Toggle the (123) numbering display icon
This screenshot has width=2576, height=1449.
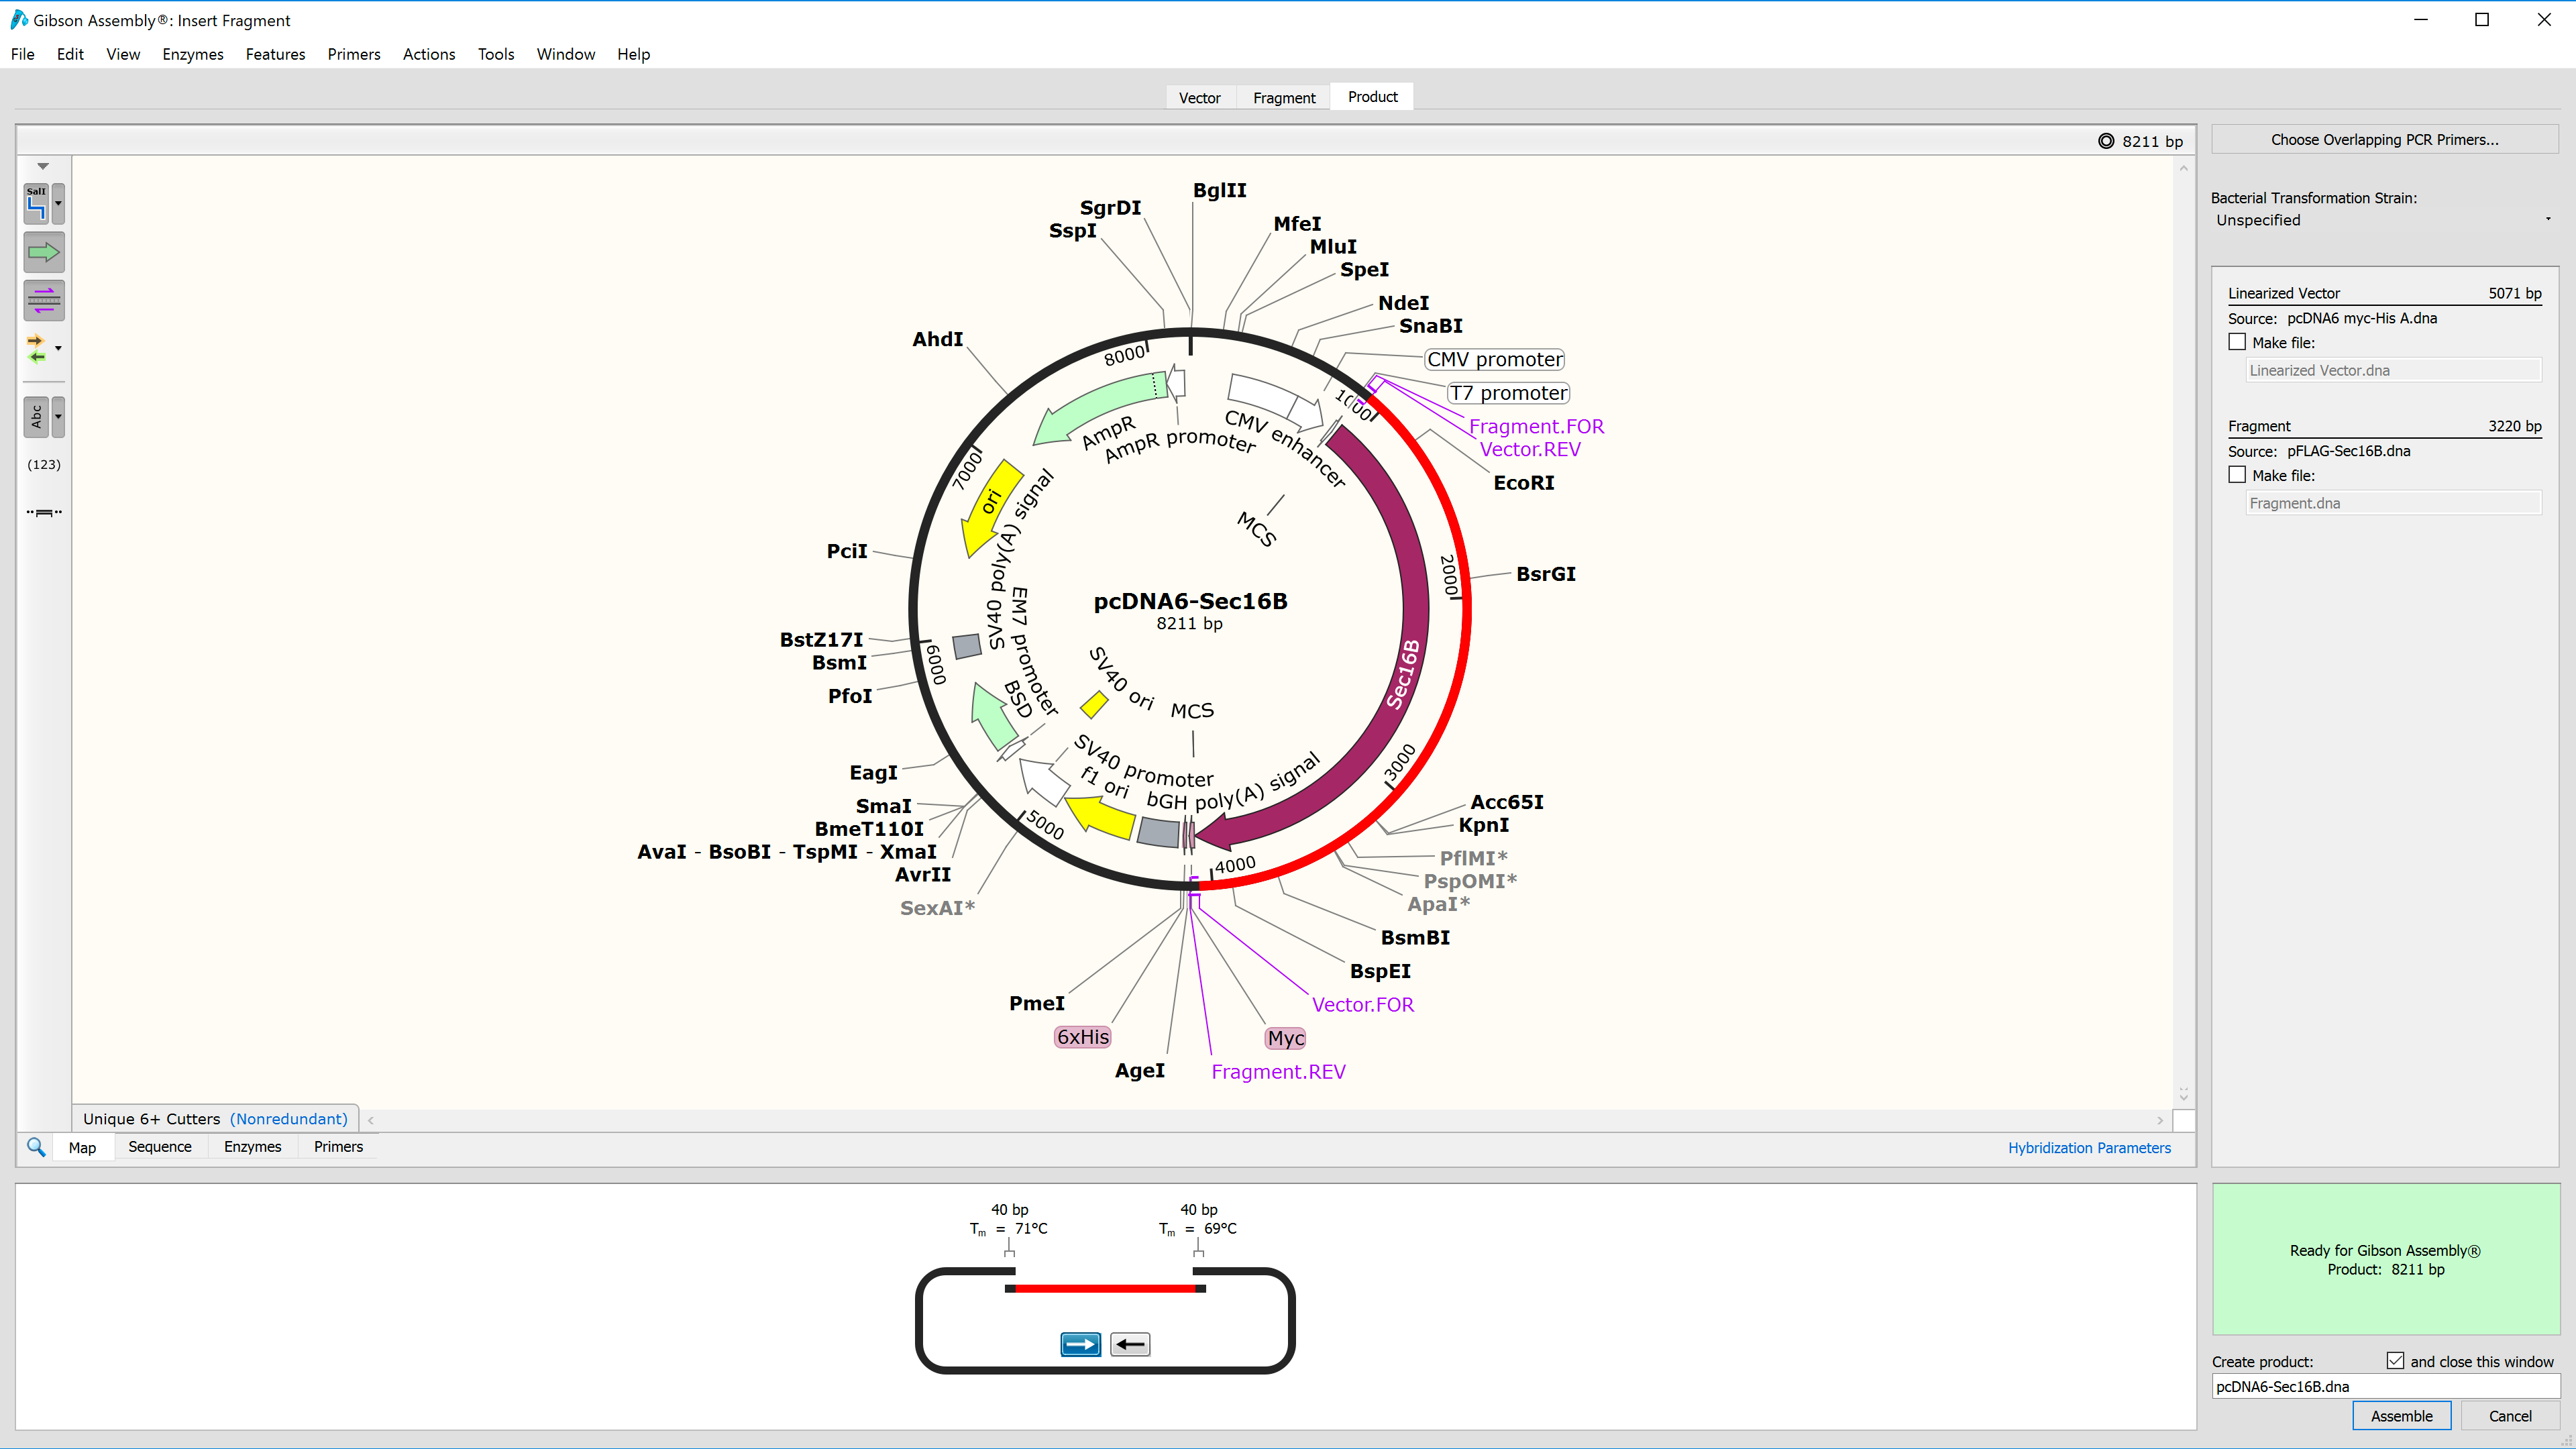point(43,464)
